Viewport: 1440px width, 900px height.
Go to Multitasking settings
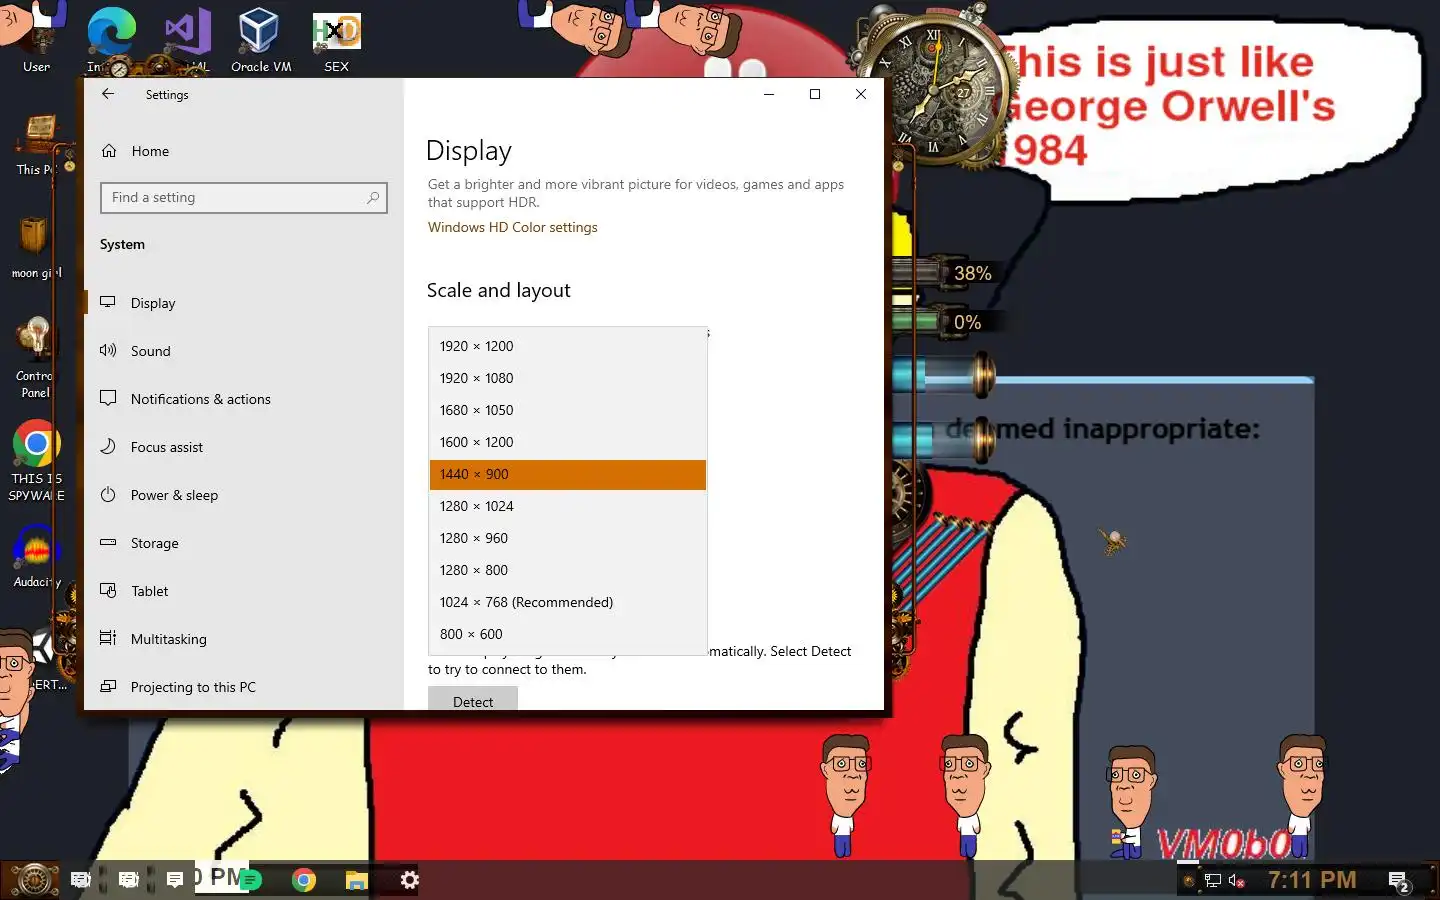244,639
